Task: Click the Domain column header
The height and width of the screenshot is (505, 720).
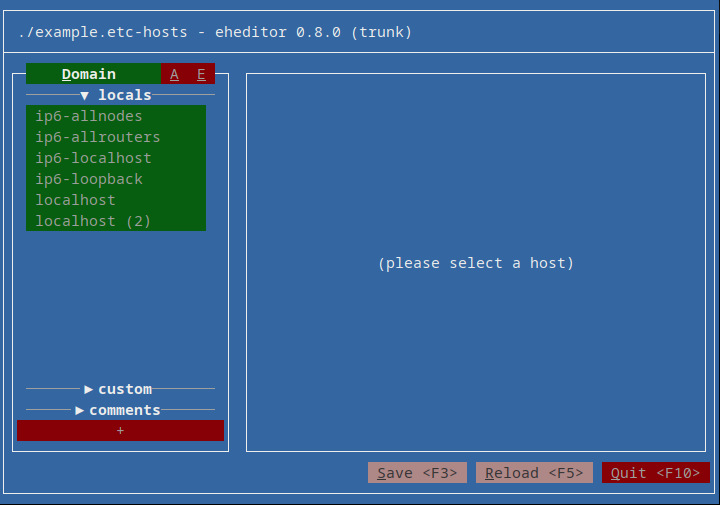Action: pos(93,74)
